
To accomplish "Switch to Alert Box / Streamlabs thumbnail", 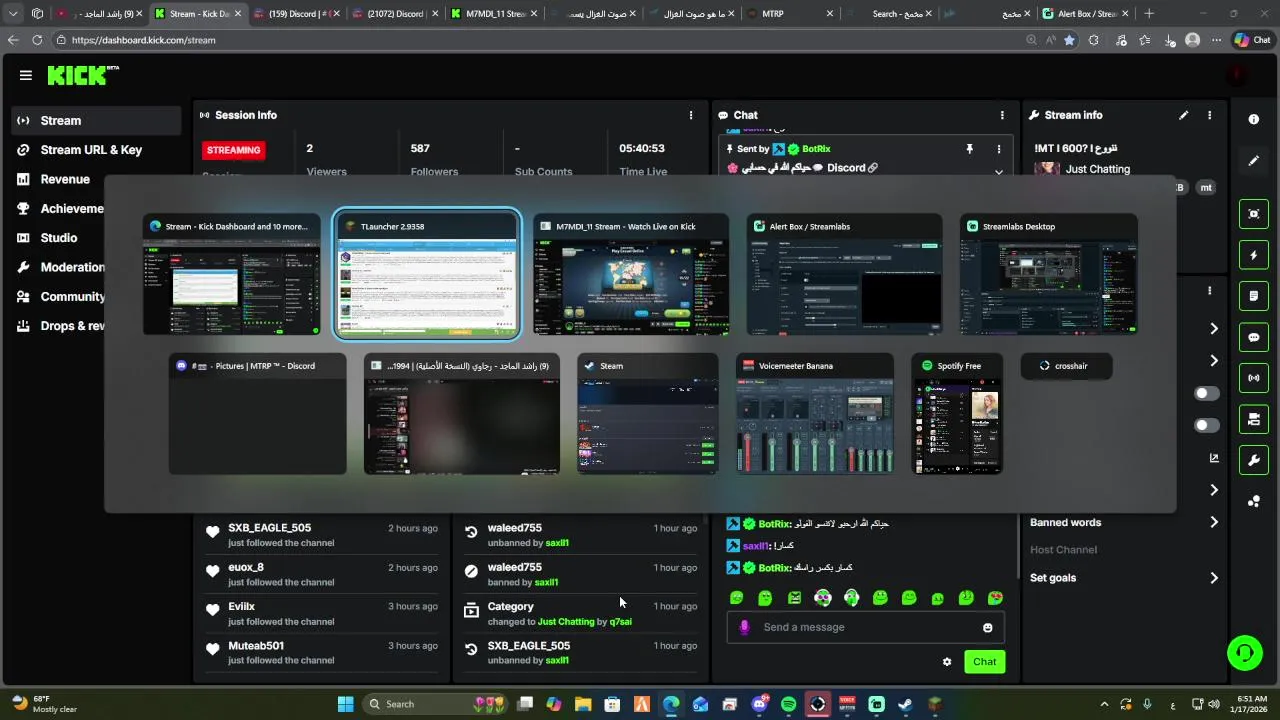I will coord(844,275).
